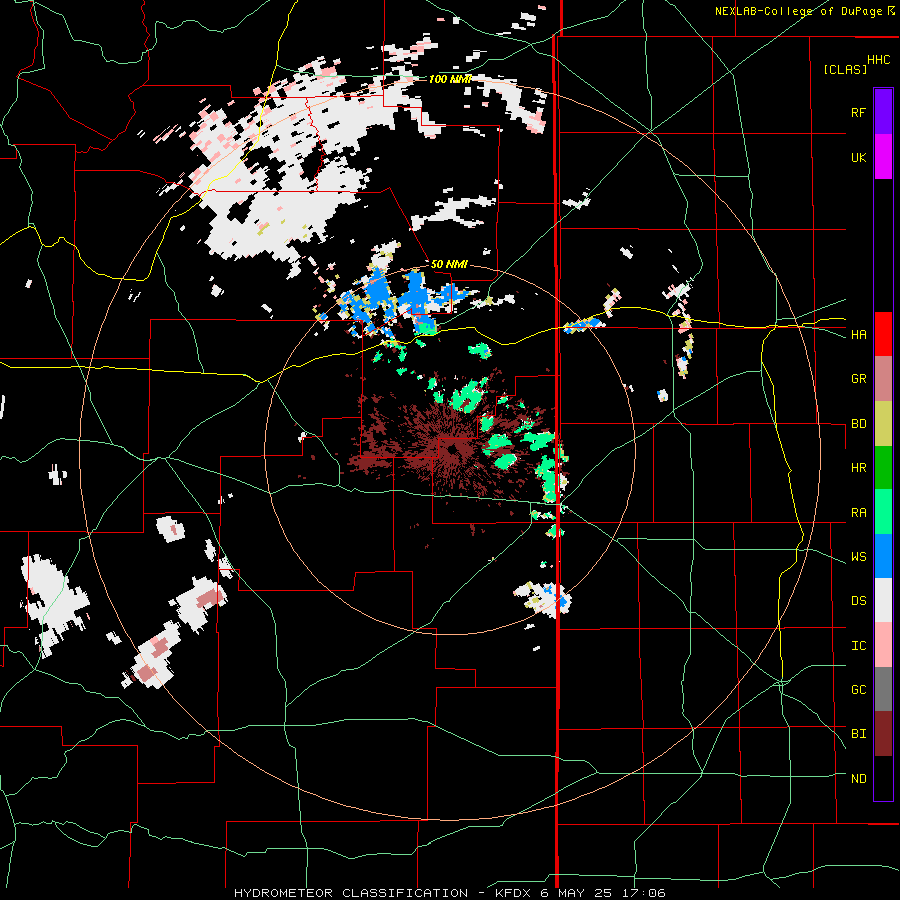The height and width of the screenshot is (900, 900).
Task: Select the blue WS wet snow swatch
Action: tap(883, 556)
